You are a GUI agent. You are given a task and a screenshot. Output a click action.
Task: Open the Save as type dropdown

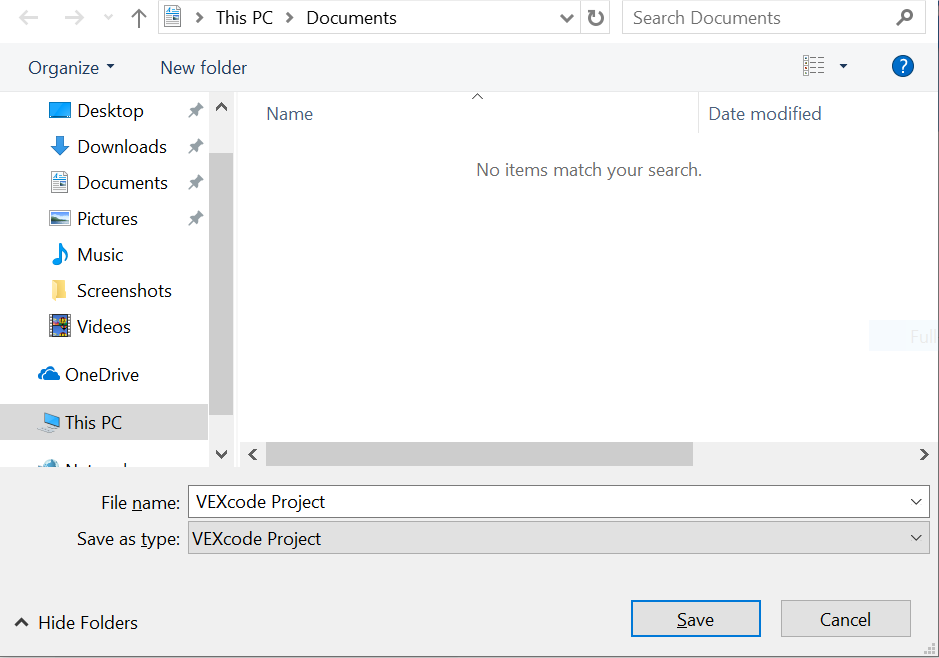(918, 538)
